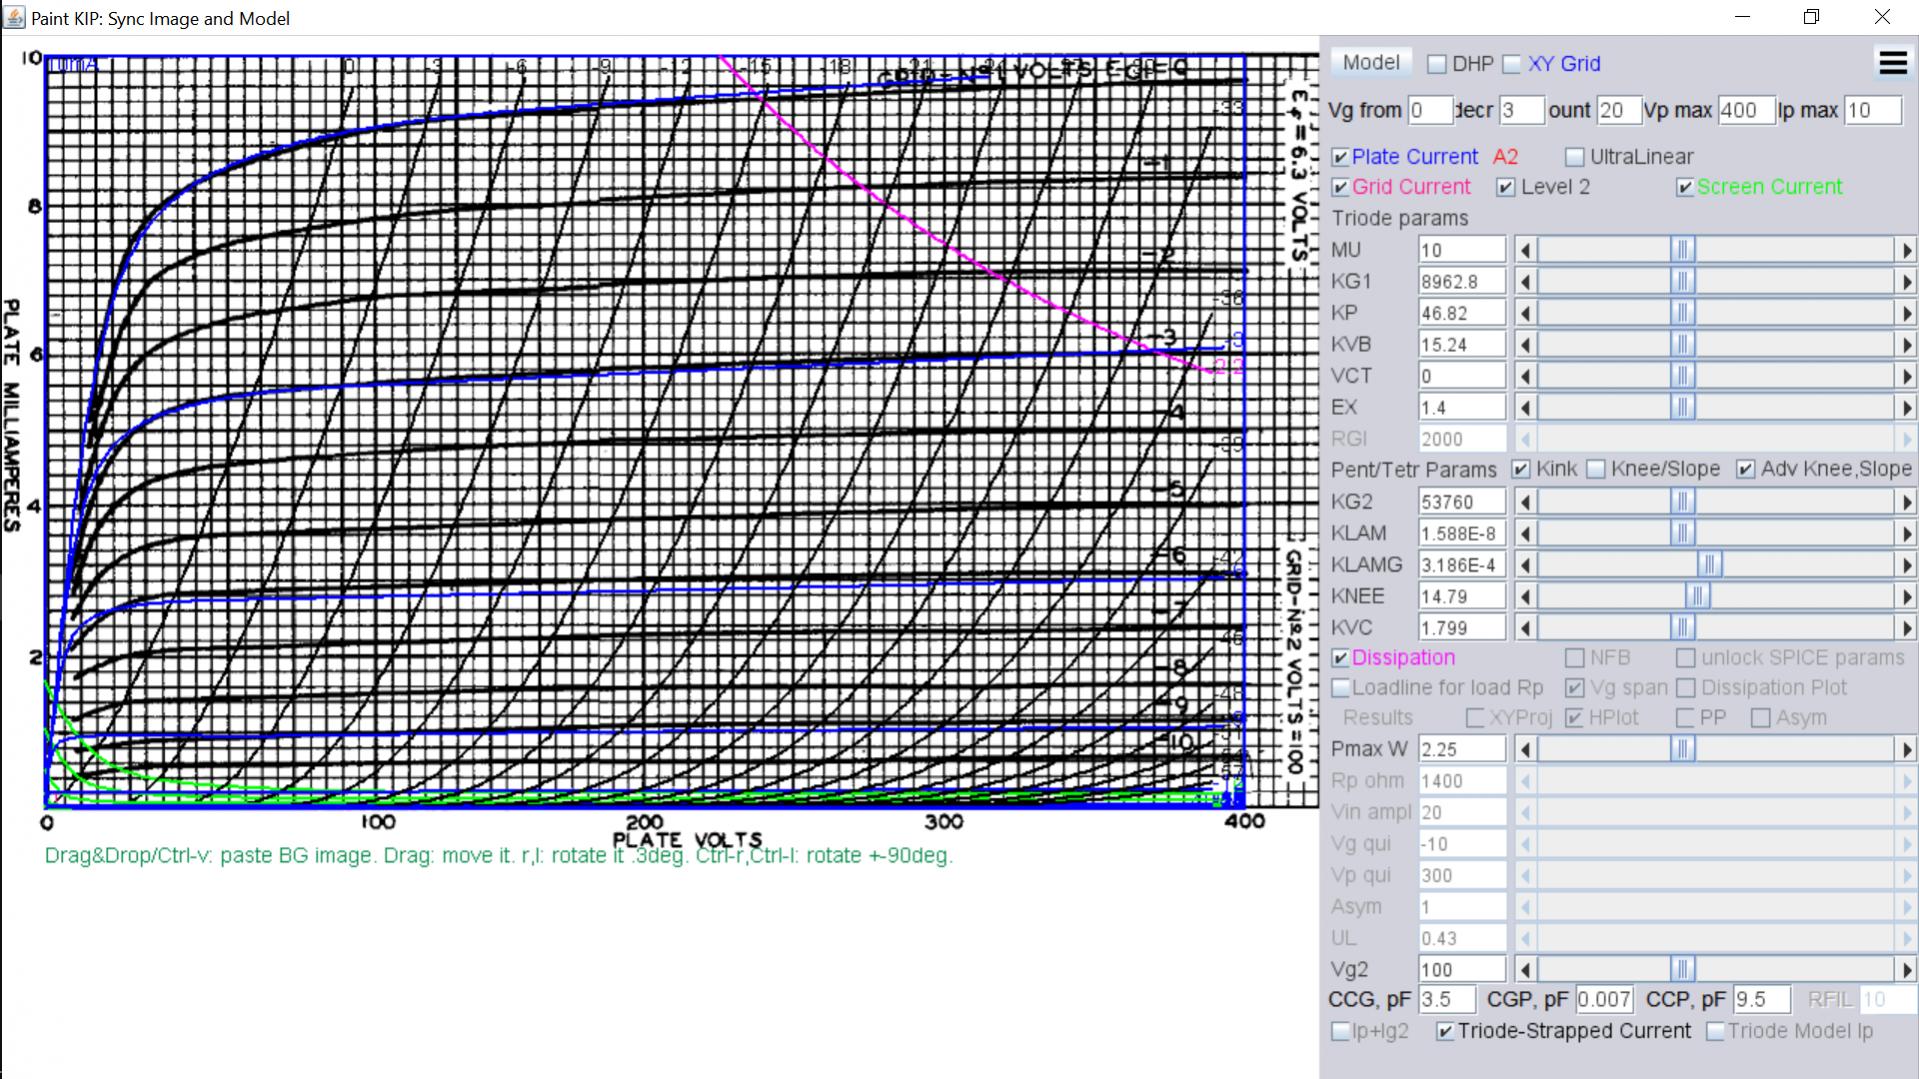The width and height of the screenshot is (1919, 1079).
Task: Click the Java app icon in title bar
Action: [x=14, y=17]
